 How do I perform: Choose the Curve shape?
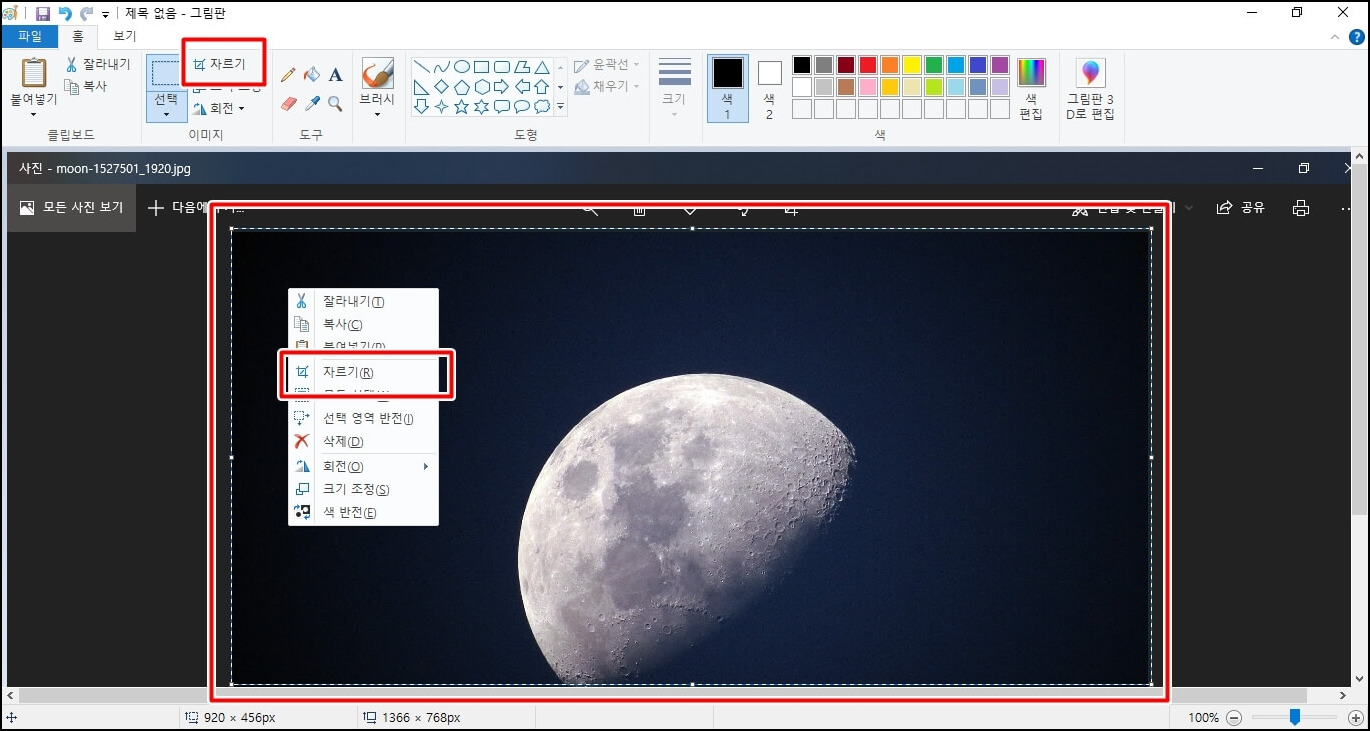[x=442, y=67]
